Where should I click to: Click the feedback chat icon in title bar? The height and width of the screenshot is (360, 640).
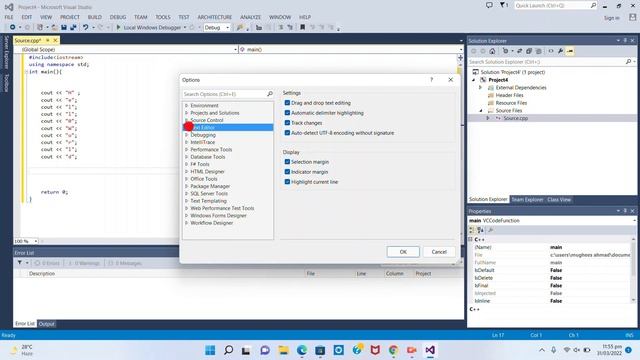(489, 5)
